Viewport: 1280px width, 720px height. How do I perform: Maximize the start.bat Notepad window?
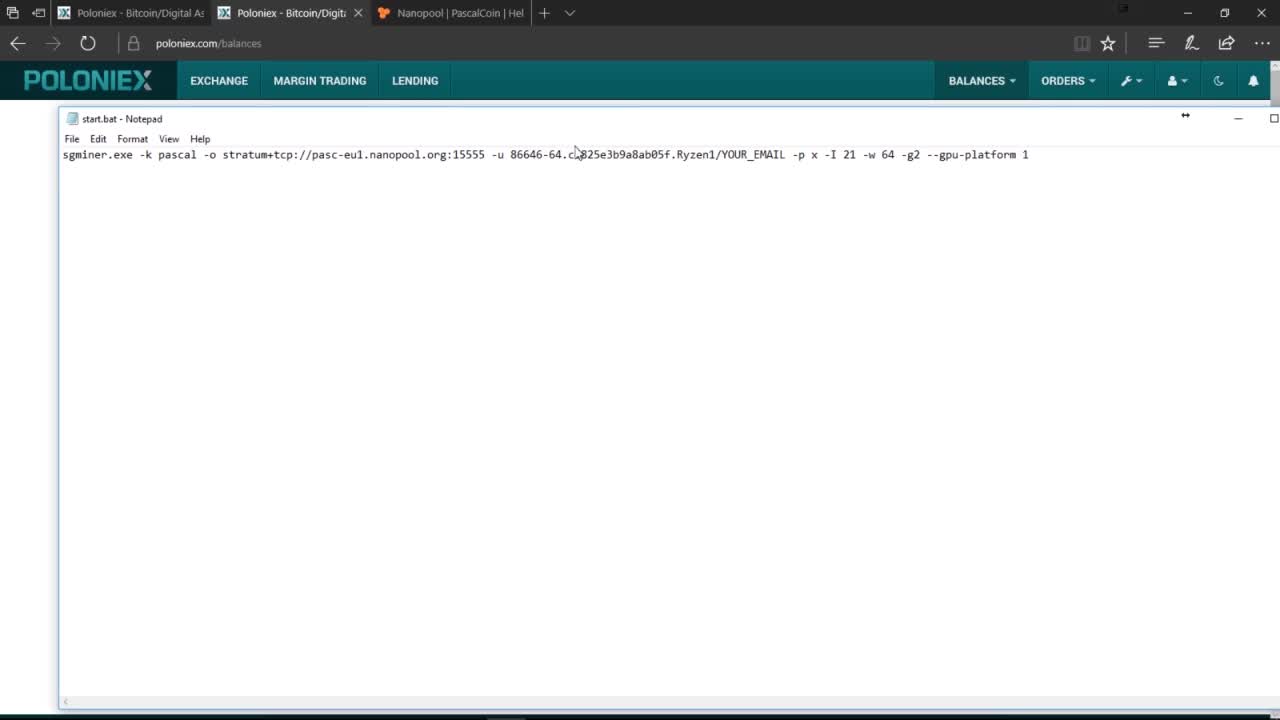1273,118
